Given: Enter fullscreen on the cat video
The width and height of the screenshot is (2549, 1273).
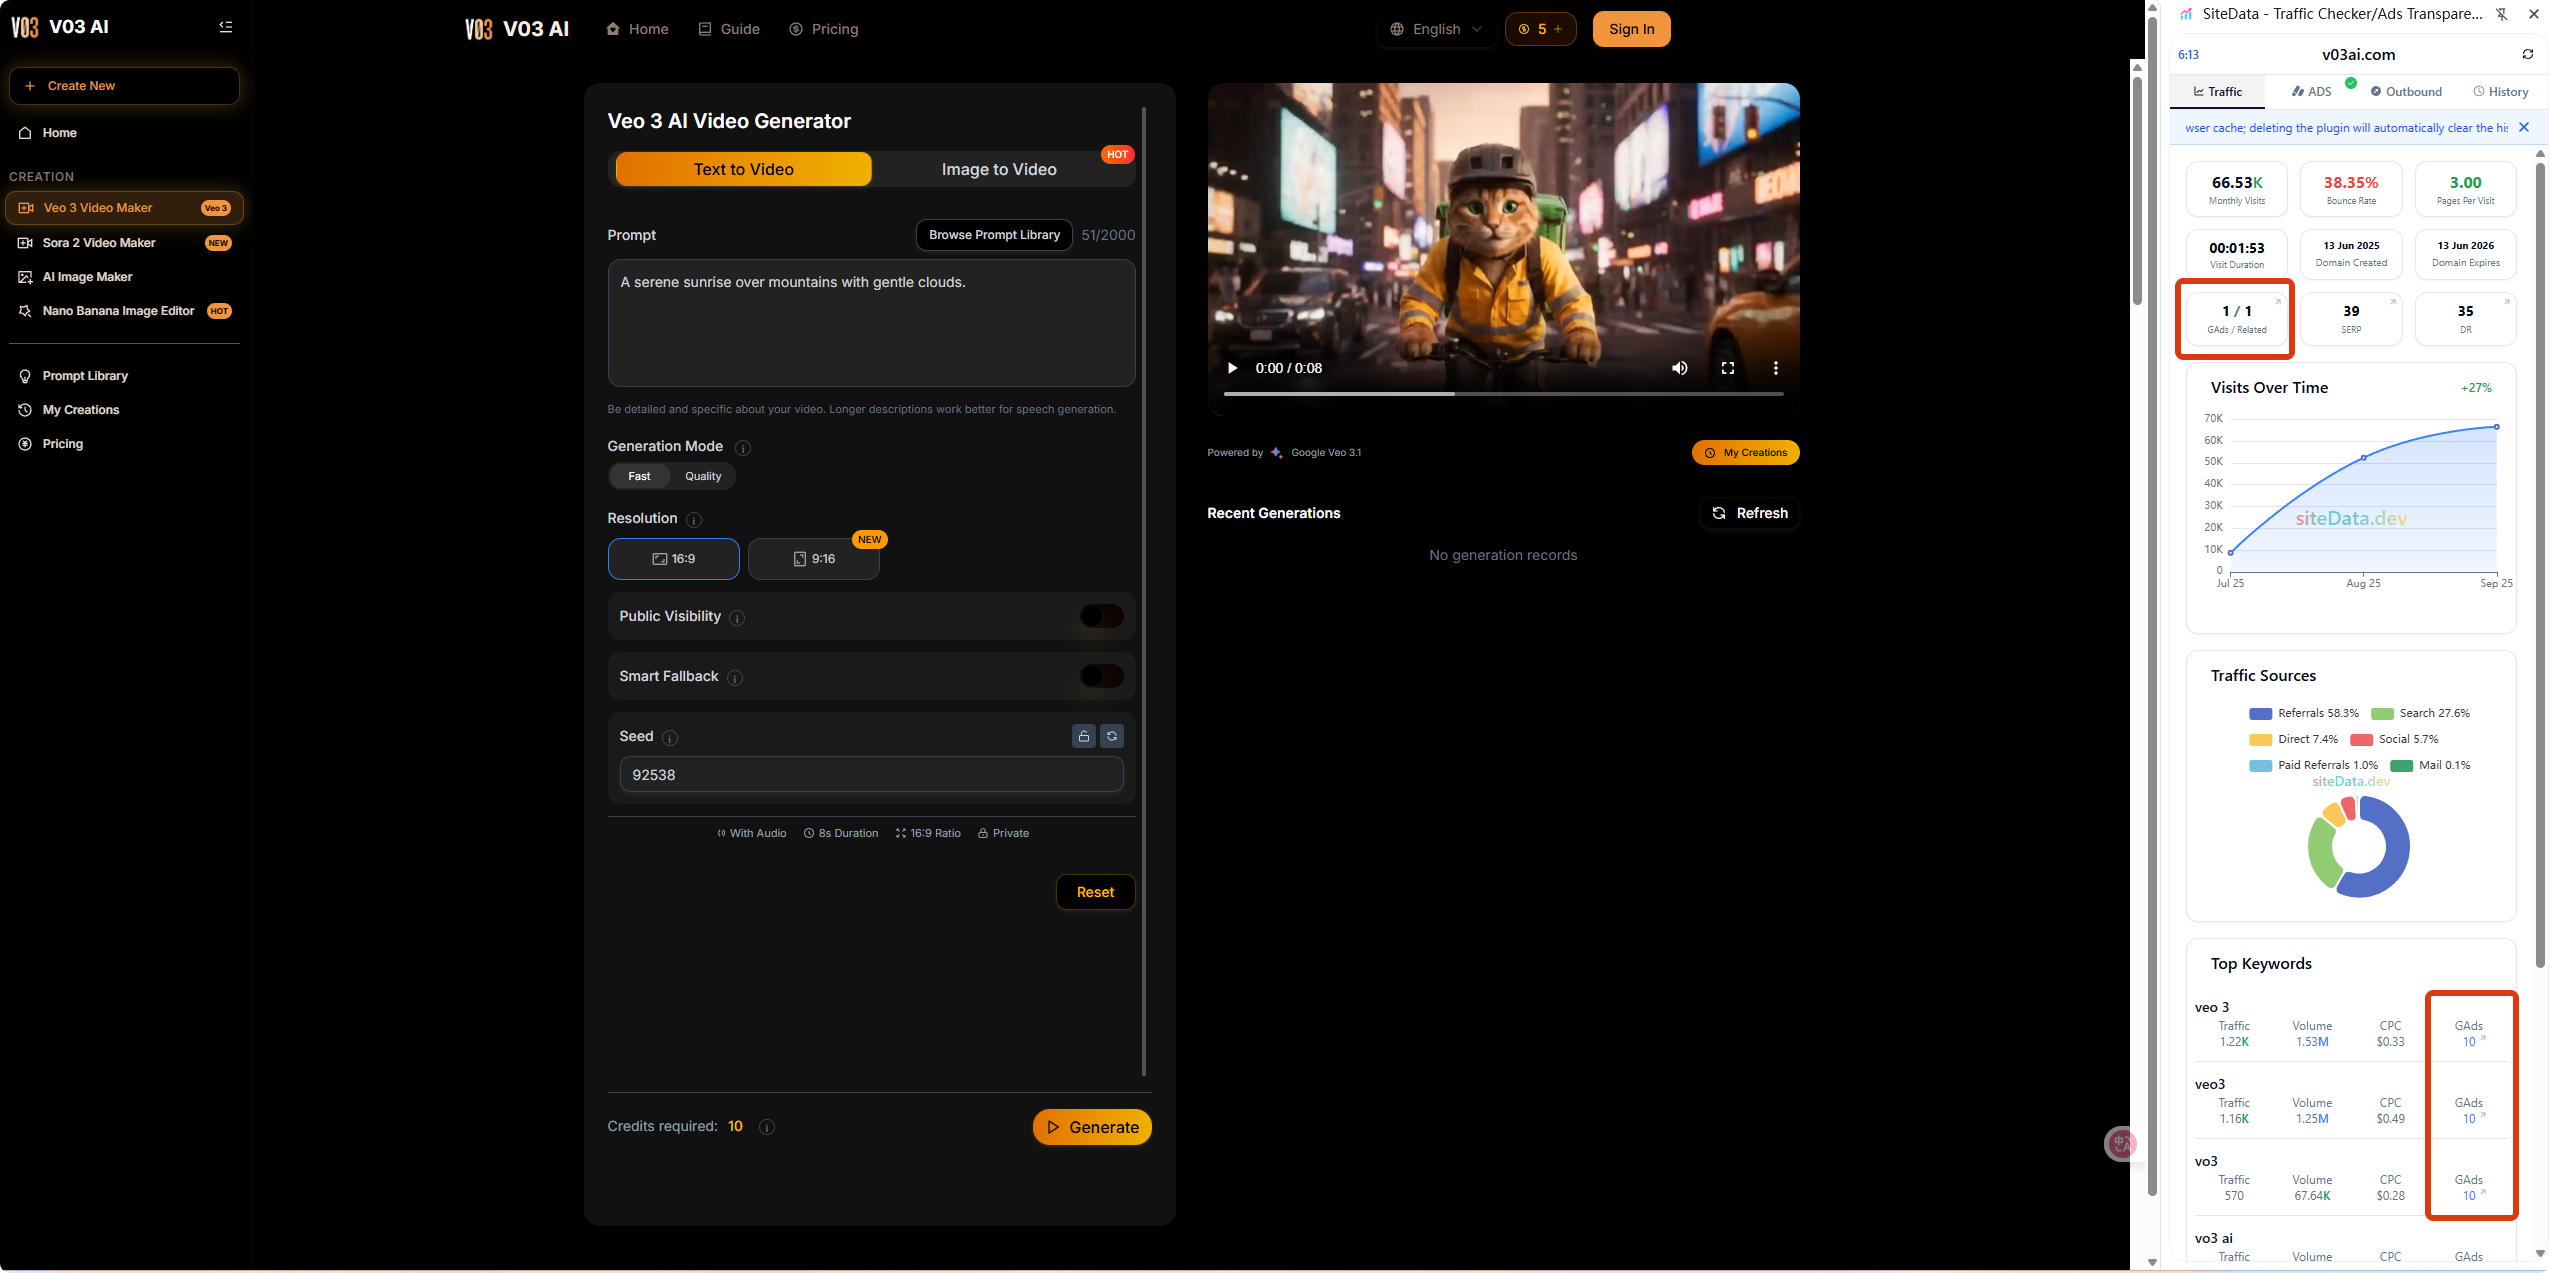Looking at the screenshot, I should [x=1728, y=368].
